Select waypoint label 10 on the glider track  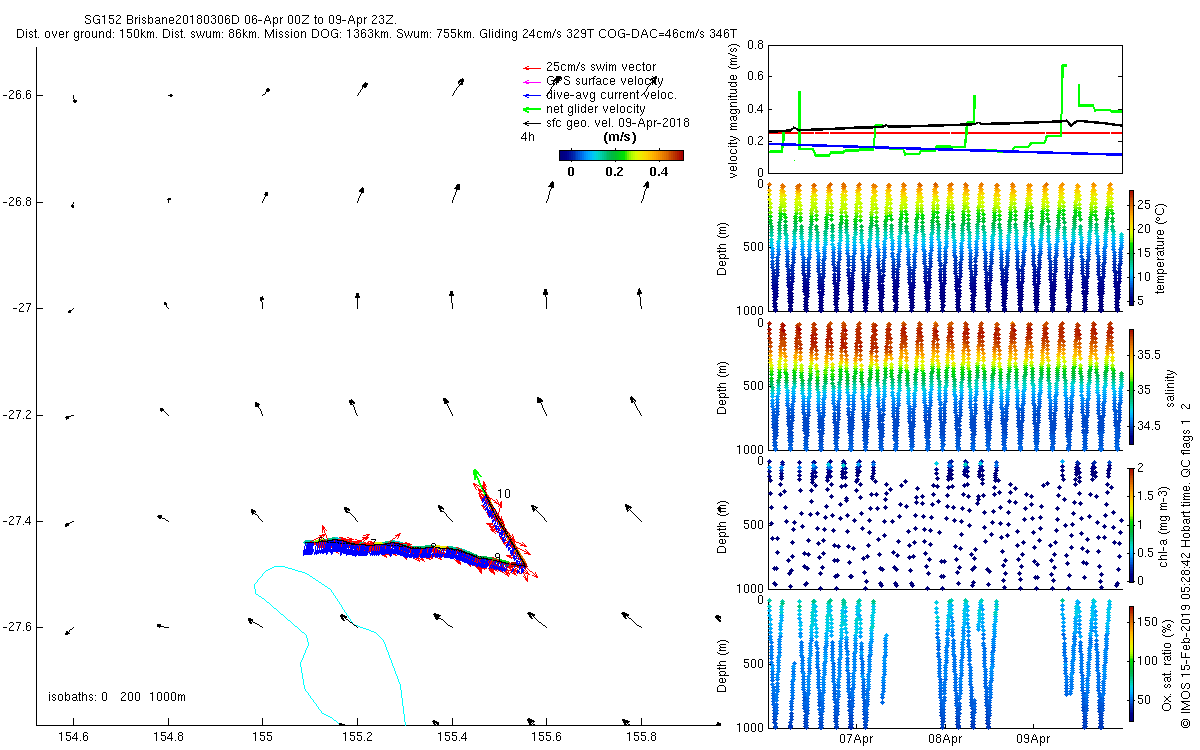504,494
